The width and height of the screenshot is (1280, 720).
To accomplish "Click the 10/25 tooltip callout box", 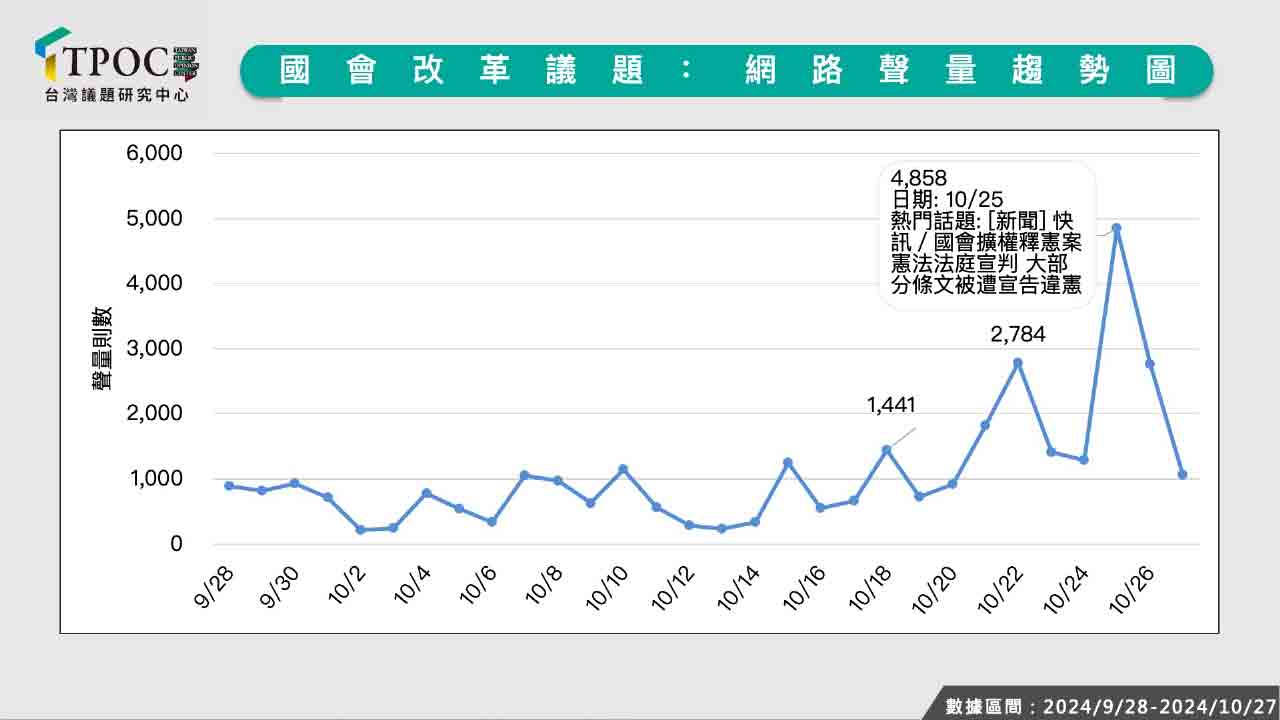I will pyautogui.click(x=986, y=234).
